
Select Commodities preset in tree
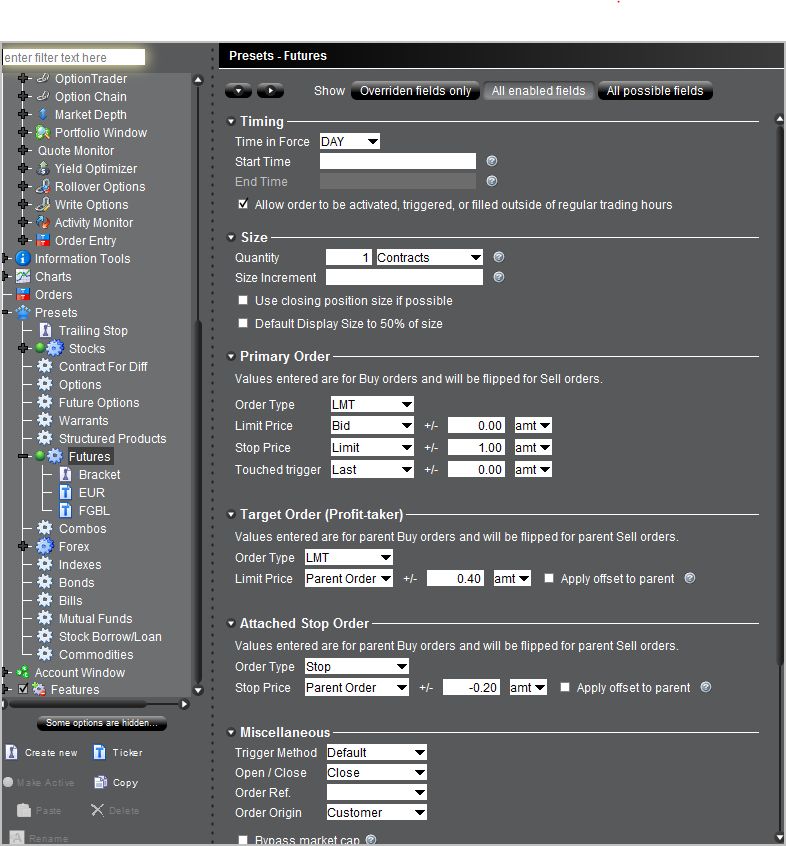(96, 654)
